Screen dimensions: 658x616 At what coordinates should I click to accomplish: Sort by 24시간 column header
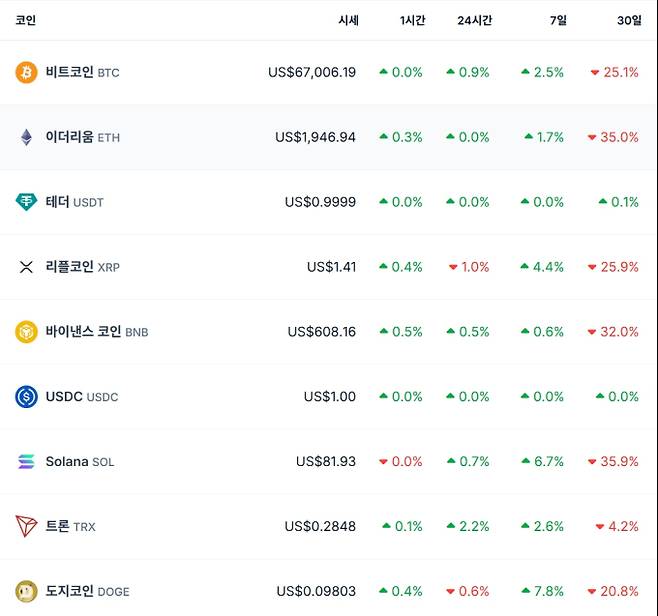pyautogui.click(x=475, y=20)
